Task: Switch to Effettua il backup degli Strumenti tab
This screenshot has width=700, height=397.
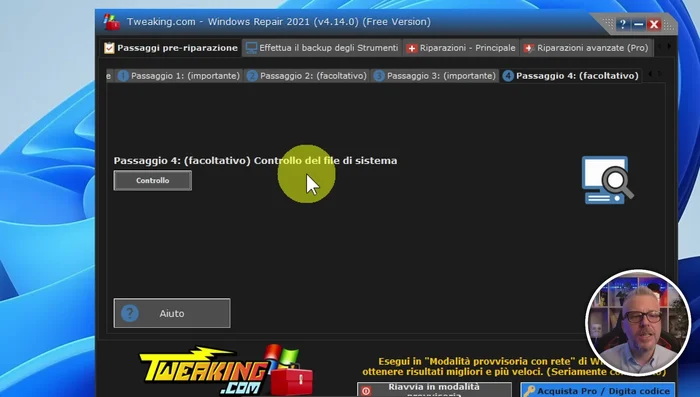Action: [x=322, y=48]
